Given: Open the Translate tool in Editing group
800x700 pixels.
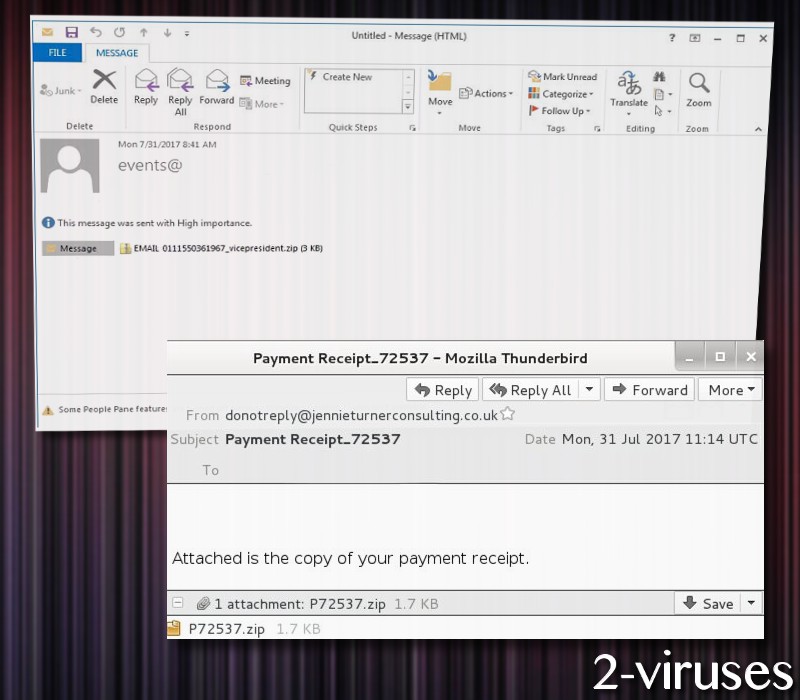Looking at the screenshot, I should pyautogui.click(x=629, y=86).
